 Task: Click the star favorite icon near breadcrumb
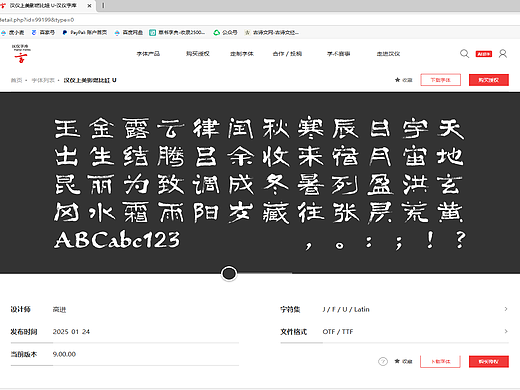coord(397,80)
